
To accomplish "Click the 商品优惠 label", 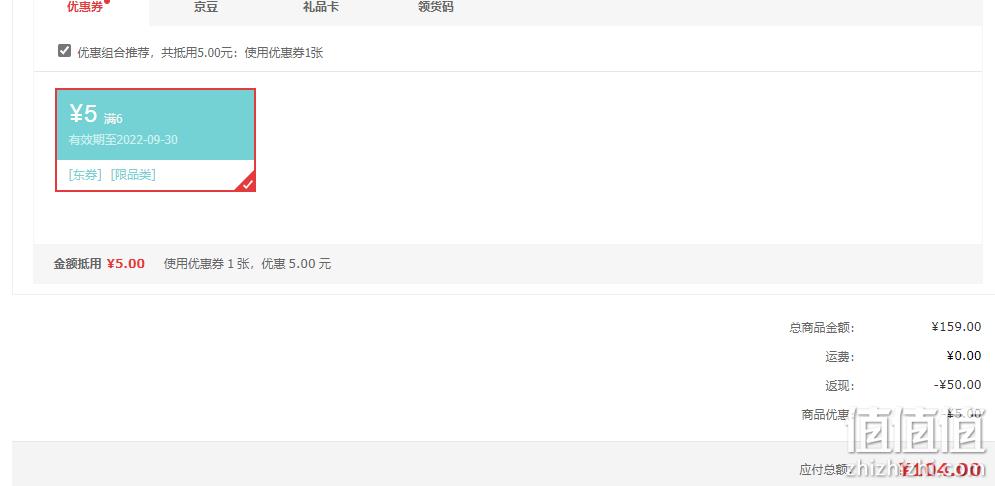I will point(825,414).
